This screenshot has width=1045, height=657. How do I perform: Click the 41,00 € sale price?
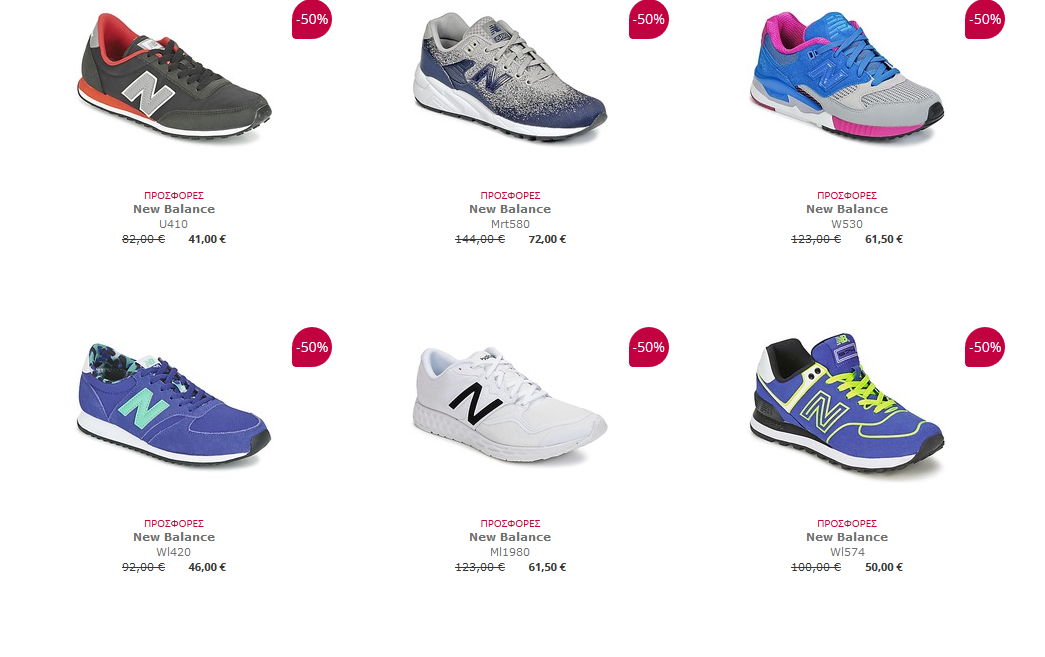pos(207,239)
